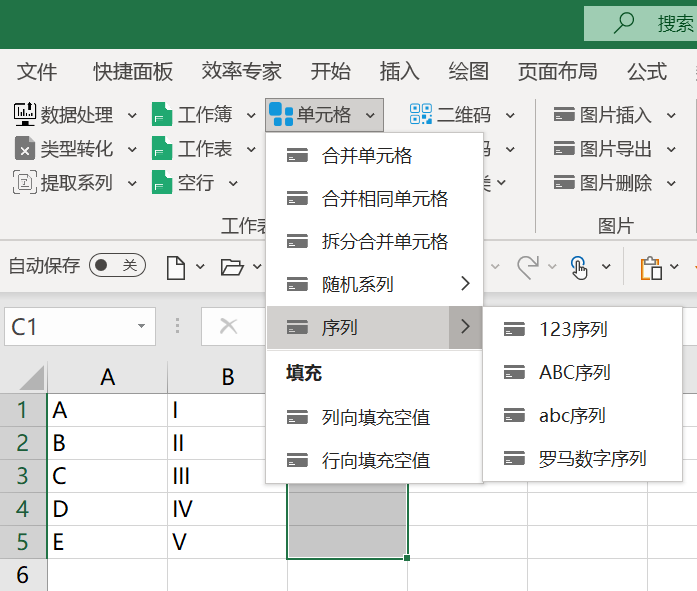697x591 pixels.
Task: Click the 图片导出 icon
Action: pyautogui.click(x=564, y=148)
